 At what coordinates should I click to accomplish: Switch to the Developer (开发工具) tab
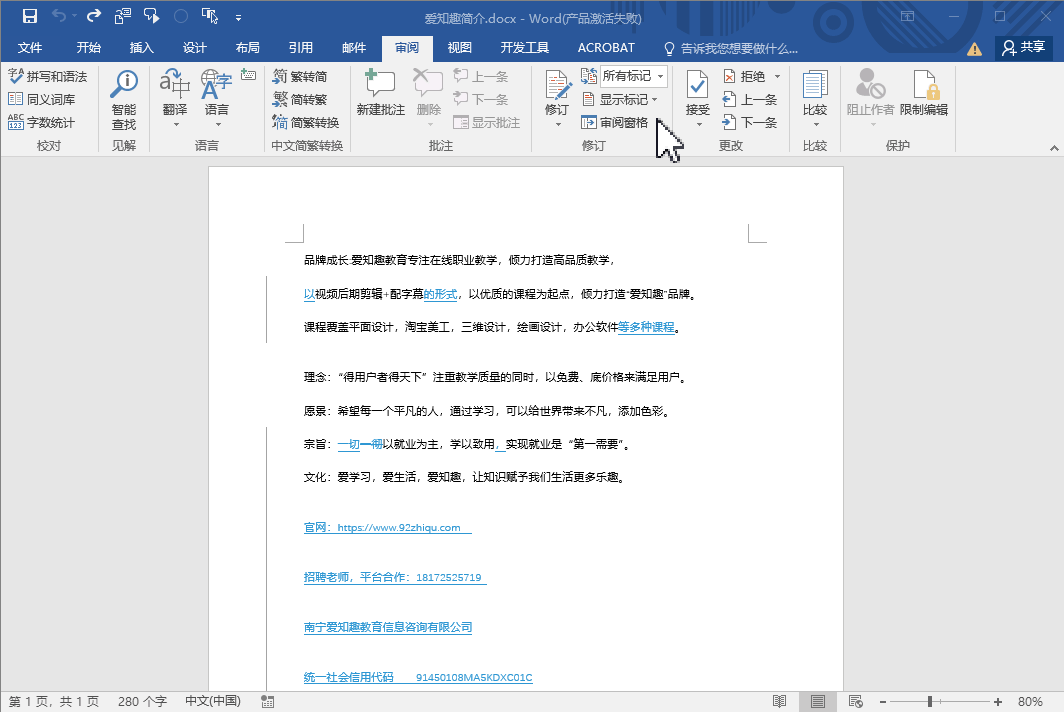coord(525,48)
